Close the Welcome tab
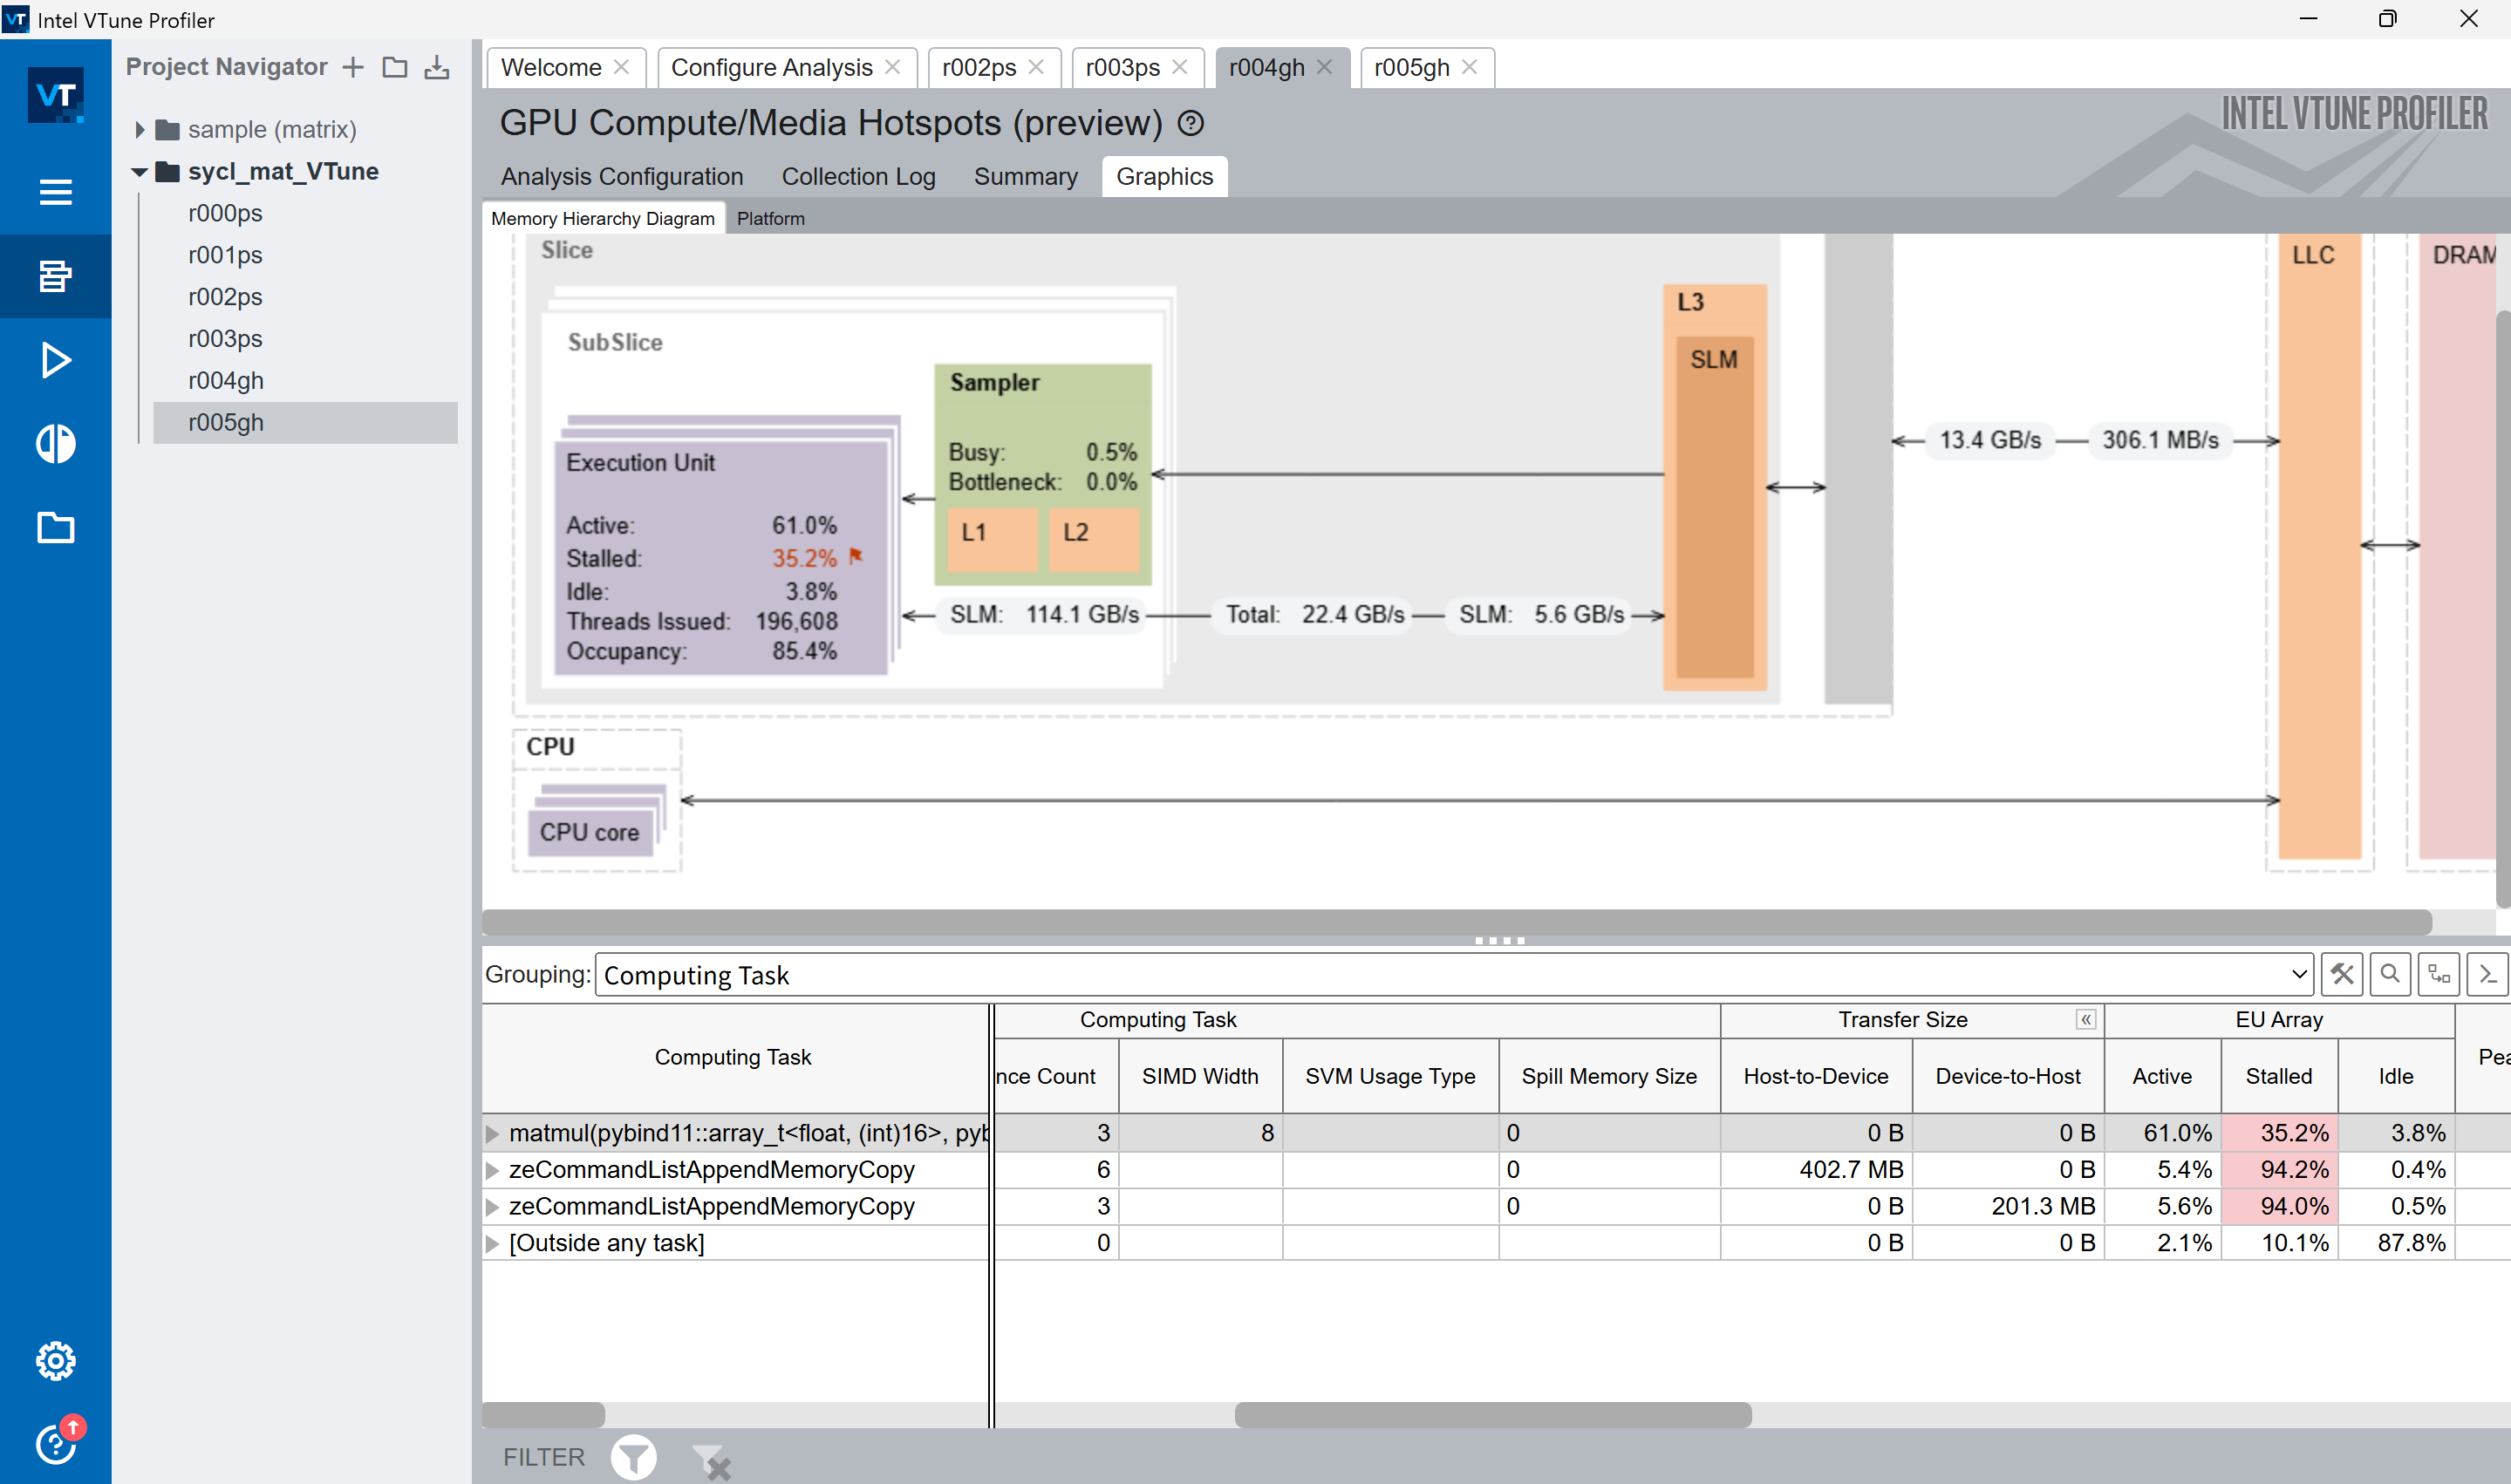Viewport: 2511px width, 1484px height. [x=621, y=67]
